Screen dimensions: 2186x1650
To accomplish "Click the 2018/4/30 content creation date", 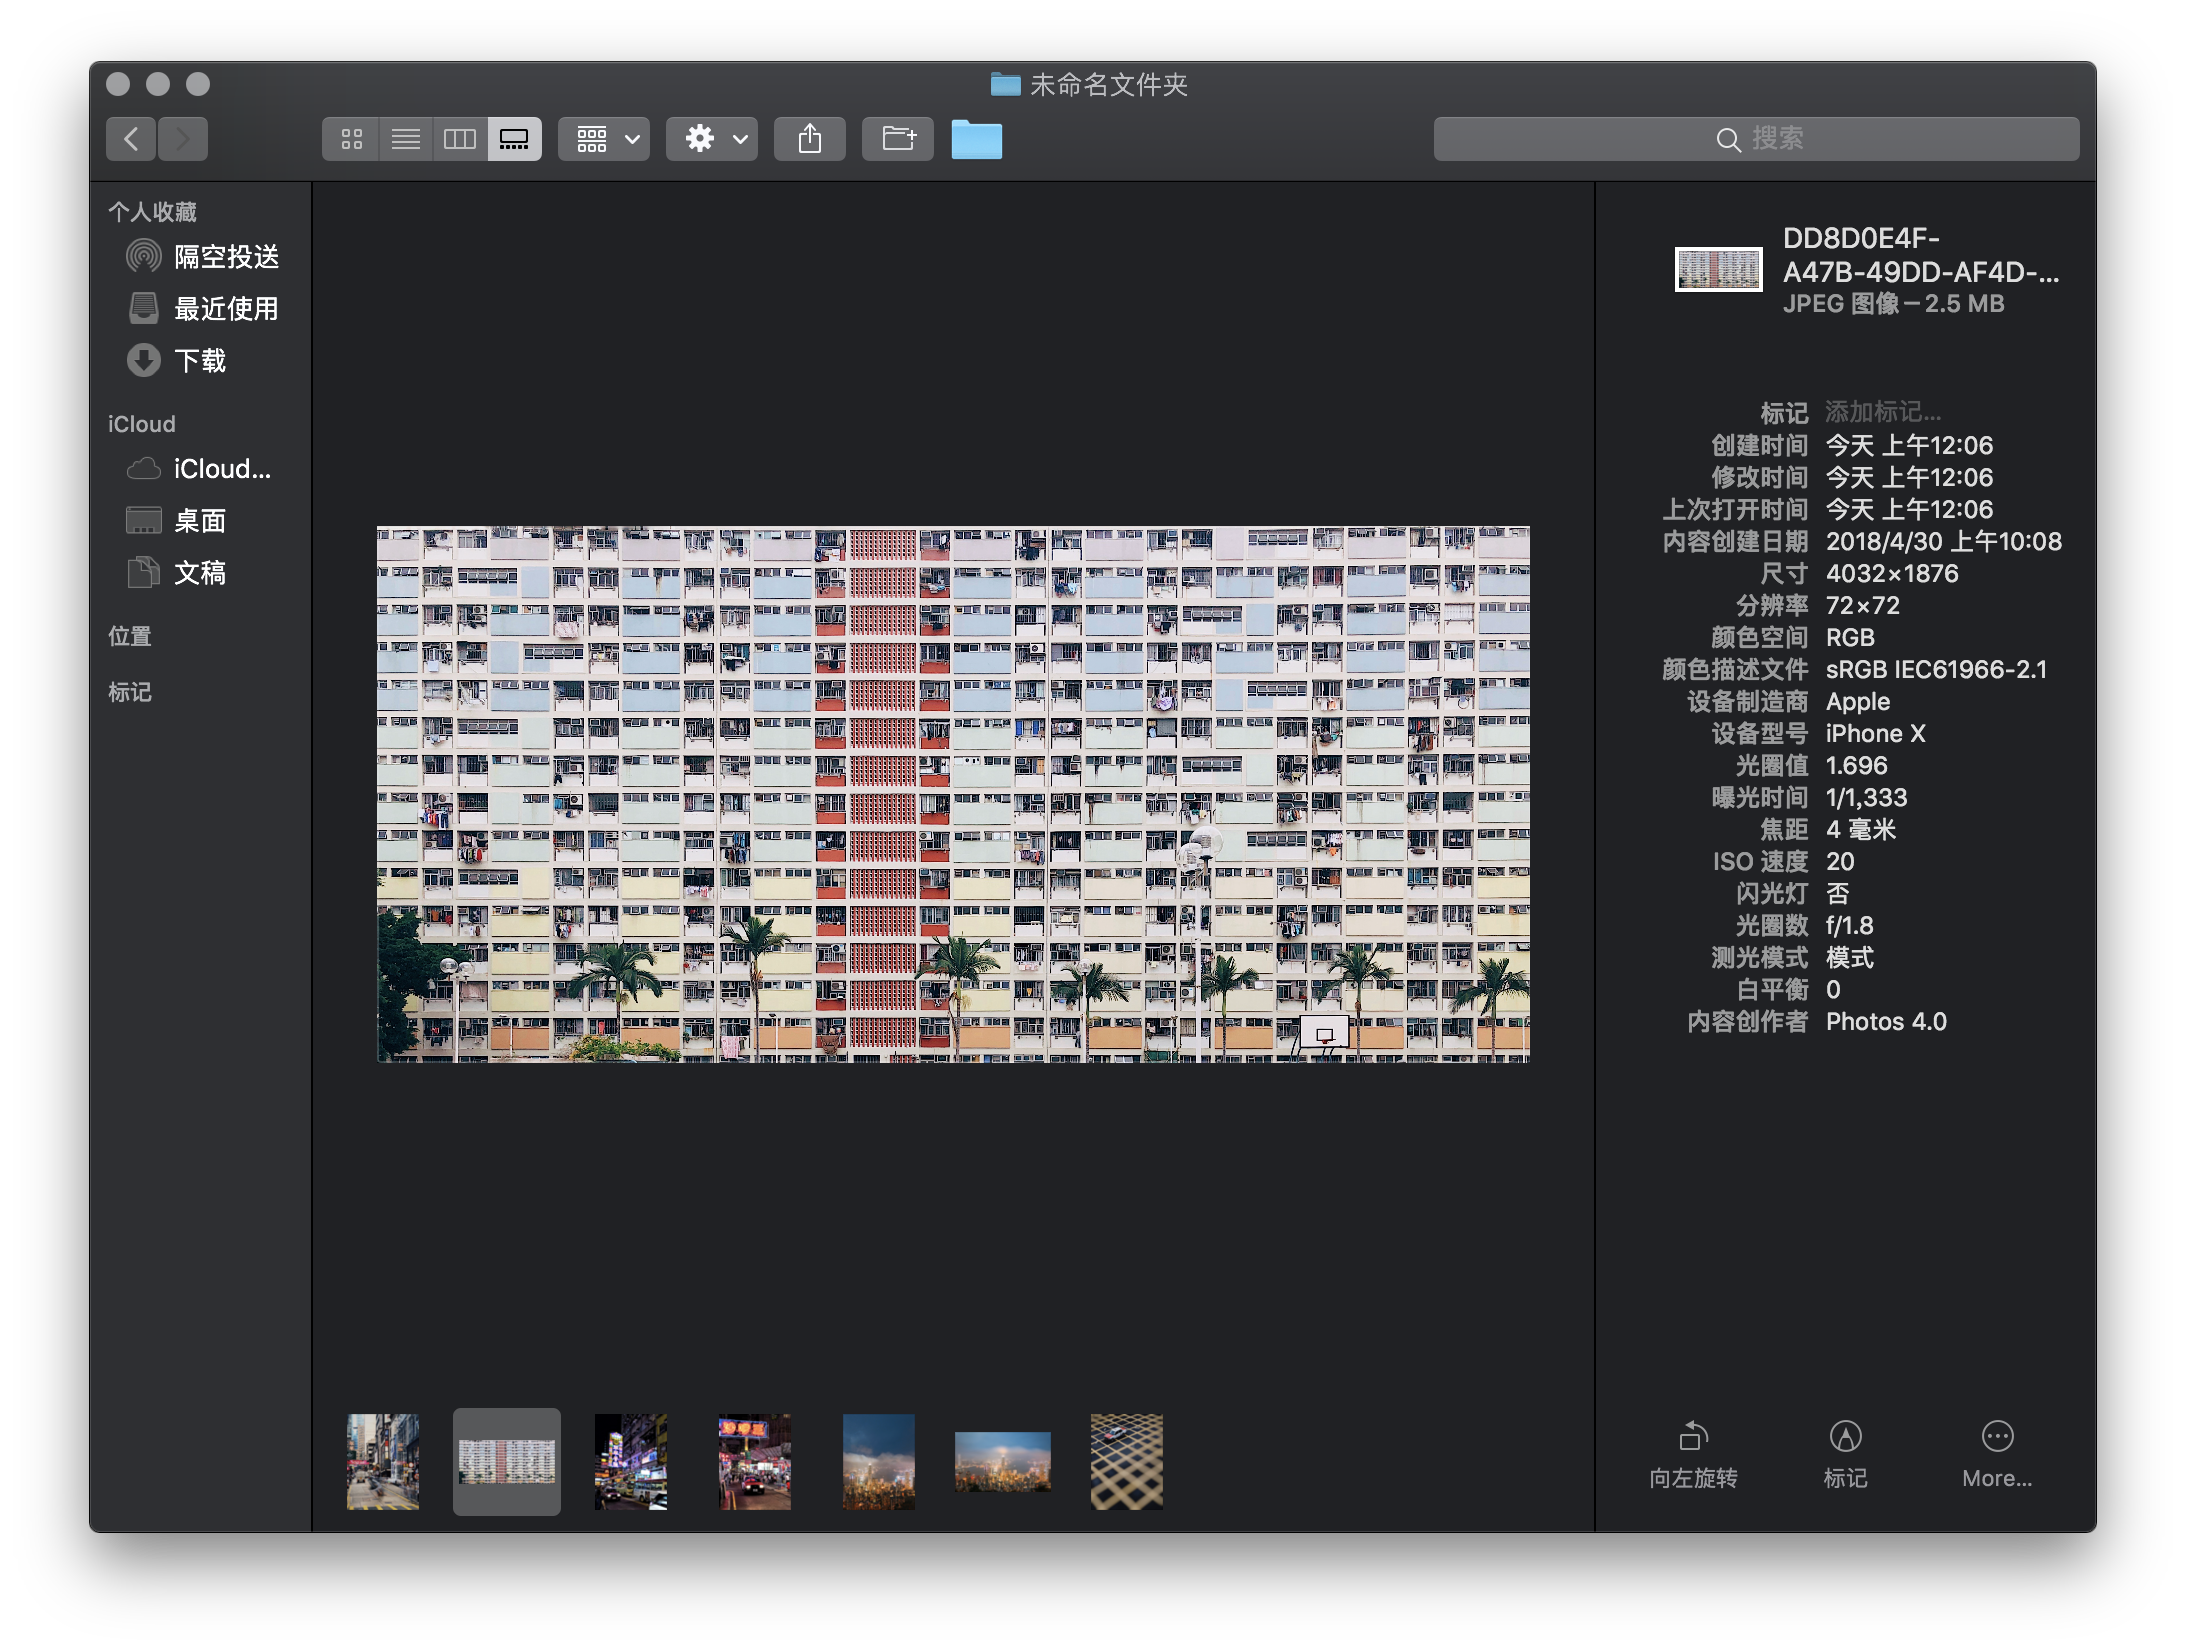I will coord(1944,541).
